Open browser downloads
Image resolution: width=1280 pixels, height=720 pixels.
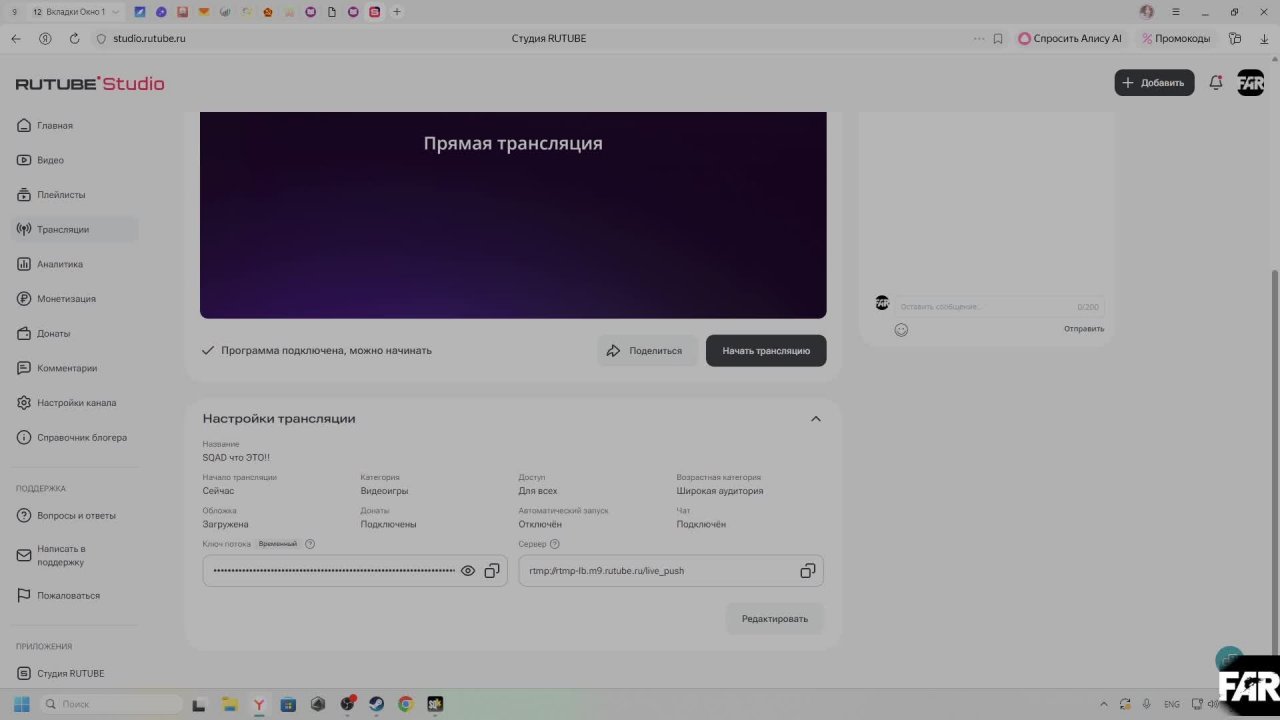1264,39
